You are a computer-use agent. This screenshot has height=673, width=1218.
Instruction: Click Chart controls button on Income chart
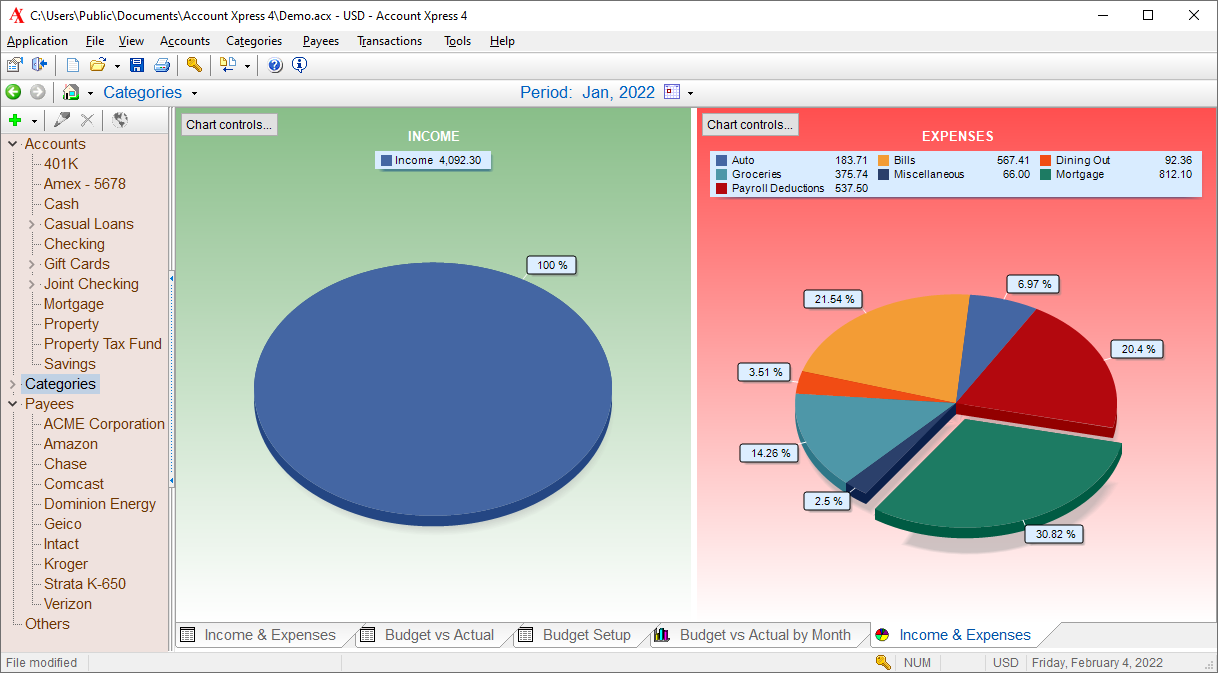point(229,125)
